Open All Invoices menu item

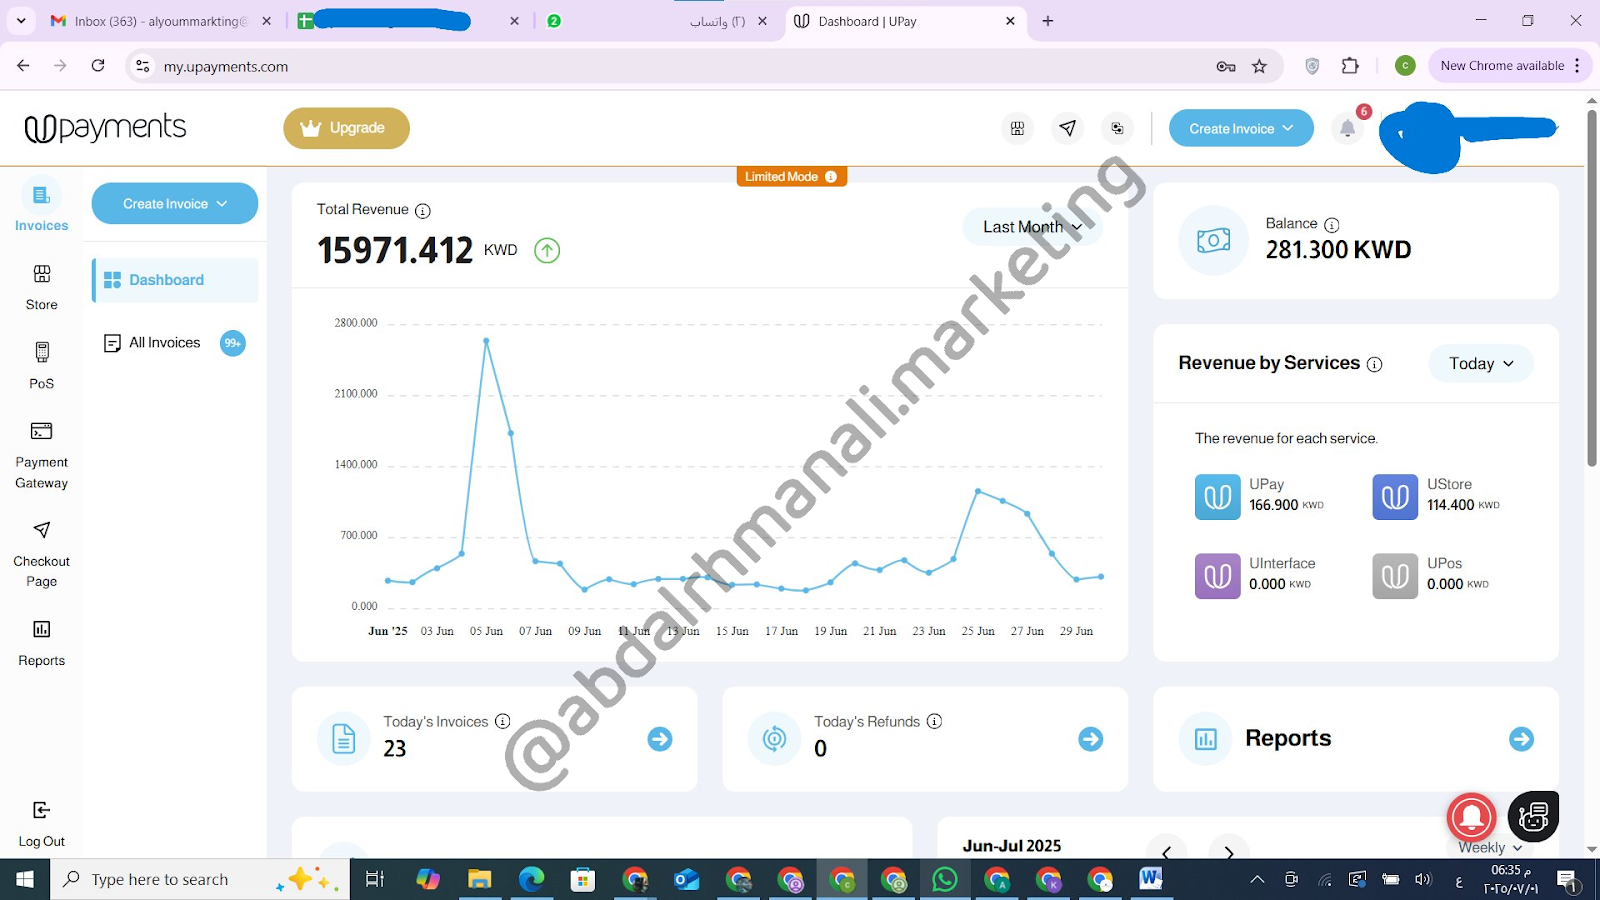[175, 343]
